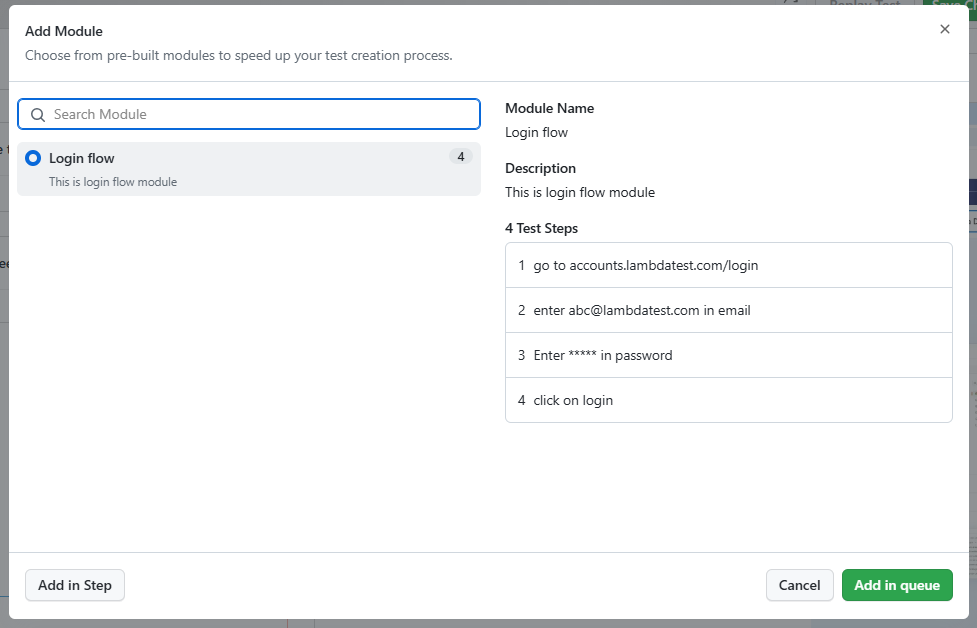Image resolution: width=977 pixels, height=628 pixels.
Task: Click the Description heading in details pane
Action: tap(540, 168)
